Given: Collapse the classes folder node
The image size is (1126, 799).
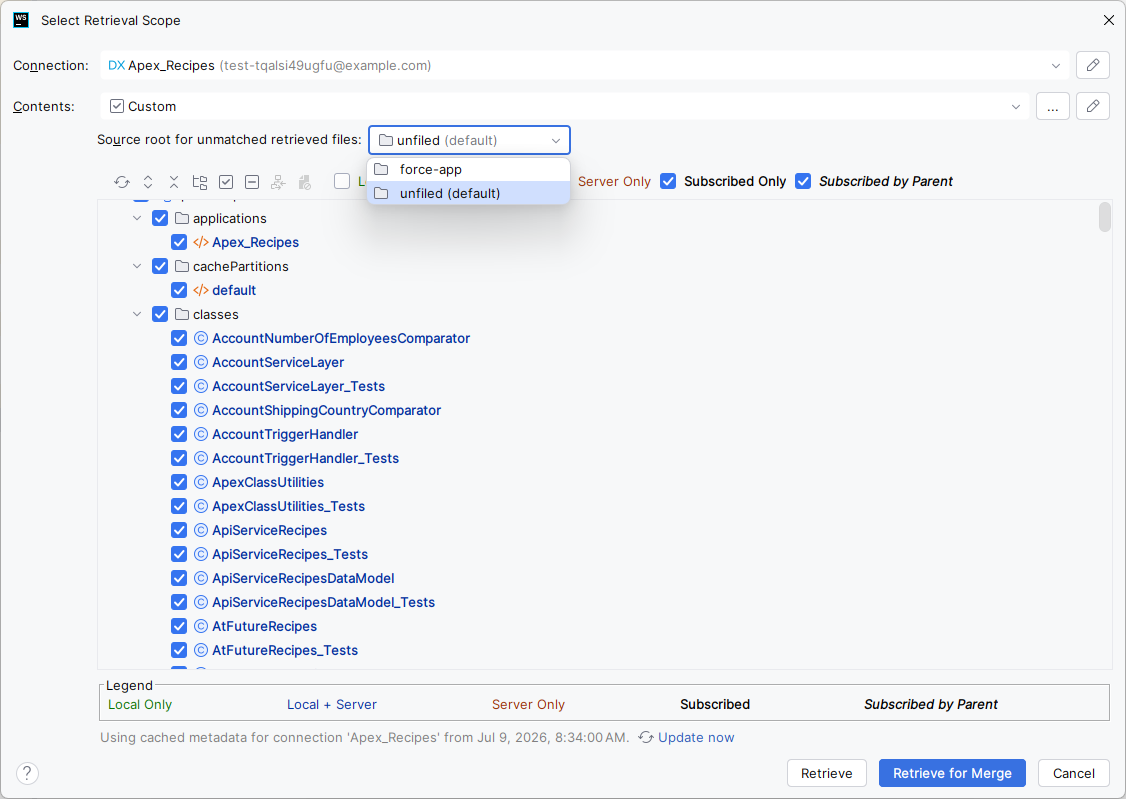Looking at the screenshot, I should pos(137,314).
